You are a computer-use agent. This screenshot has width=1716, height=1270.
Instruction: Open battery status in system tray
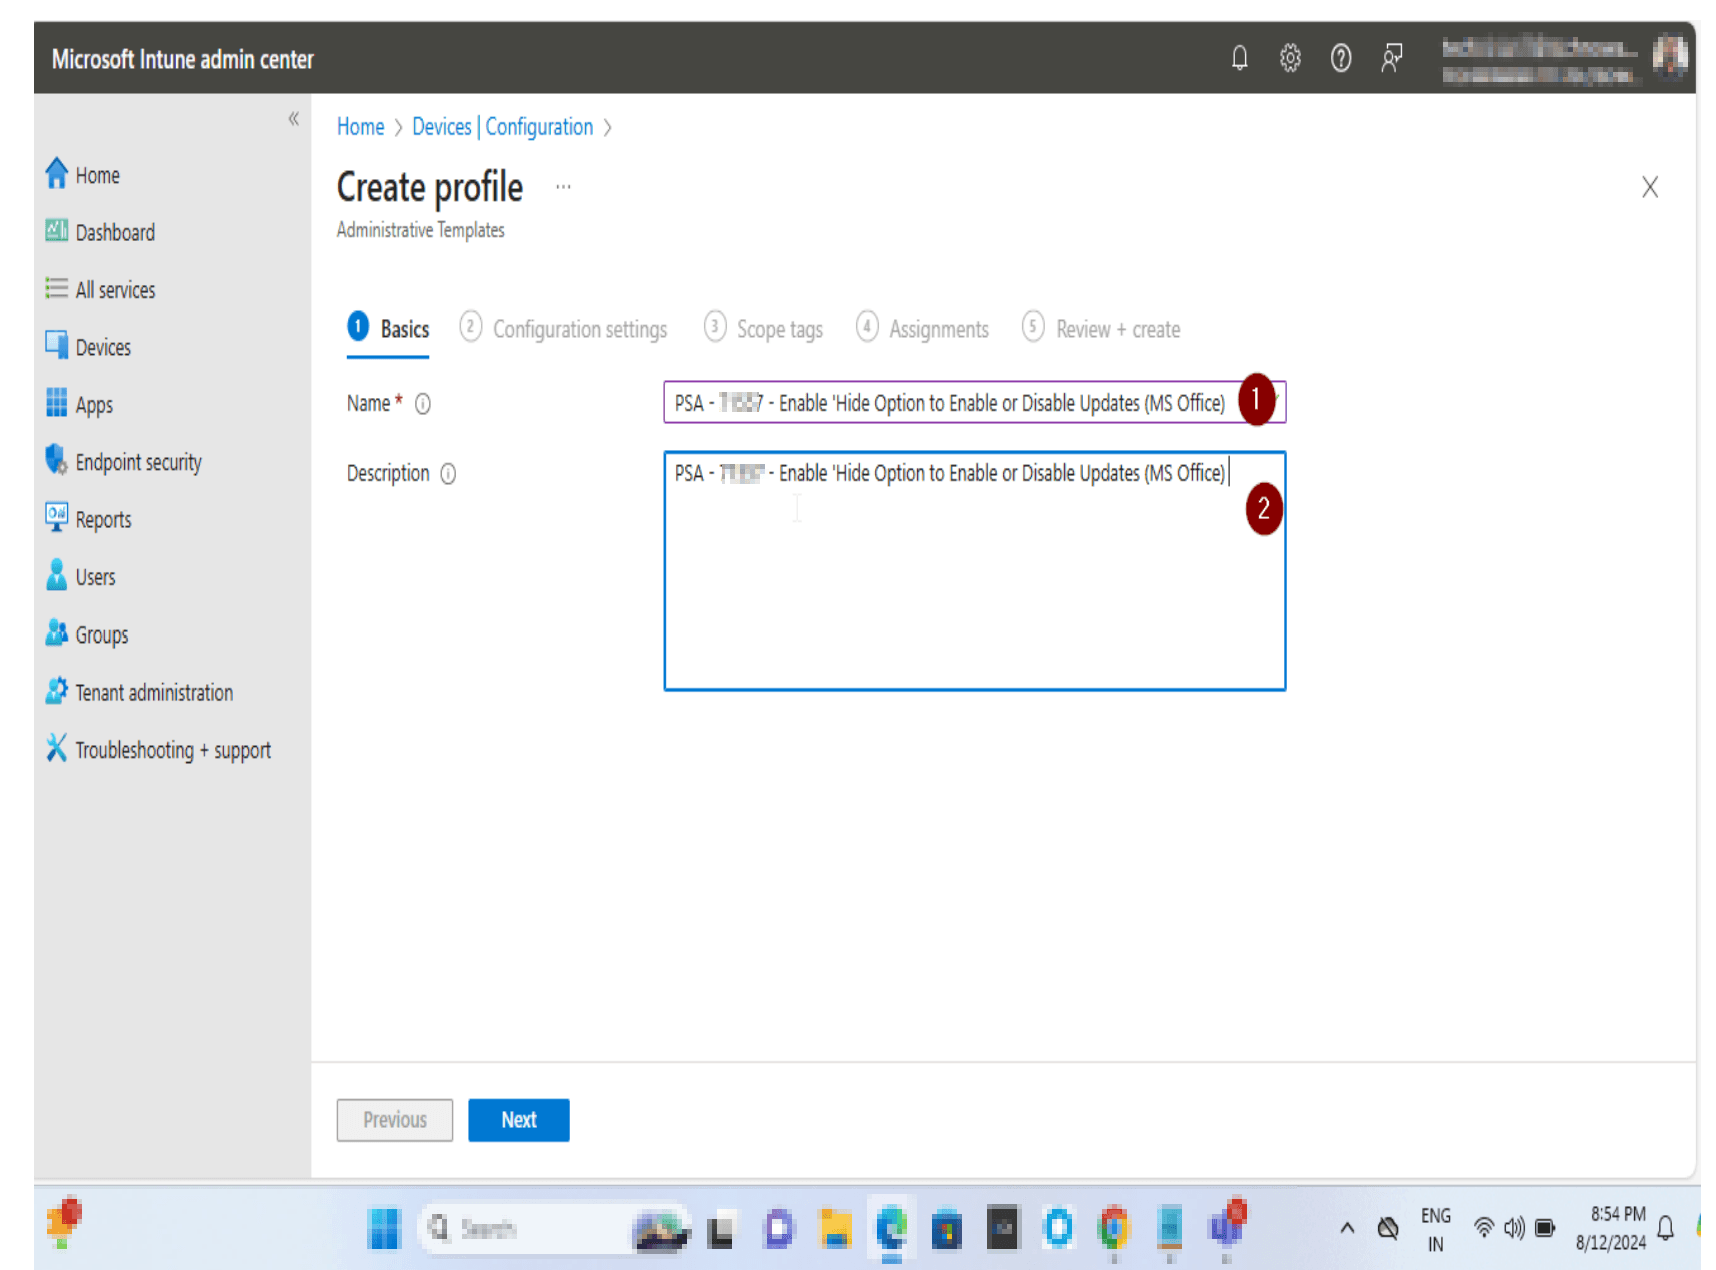(x=1545, y=1228)
